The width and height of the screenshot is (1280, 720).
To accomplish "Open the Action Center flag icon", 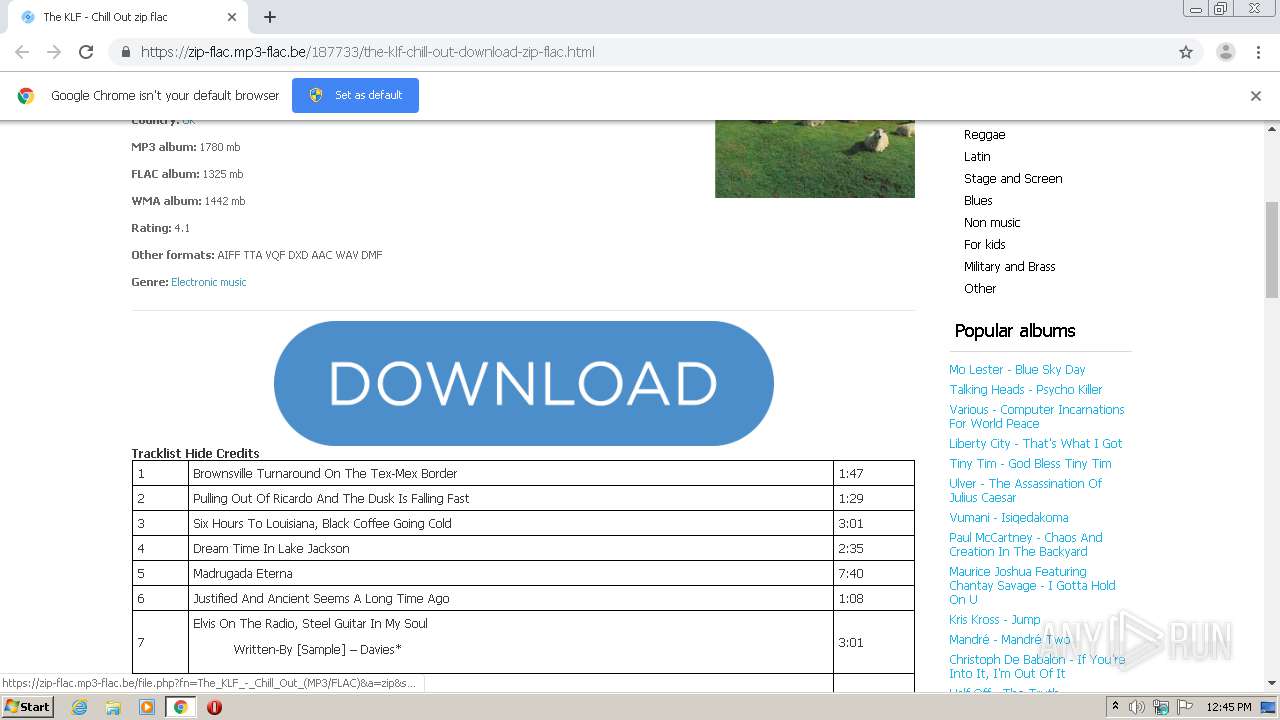I will (x=1183, y=707).
